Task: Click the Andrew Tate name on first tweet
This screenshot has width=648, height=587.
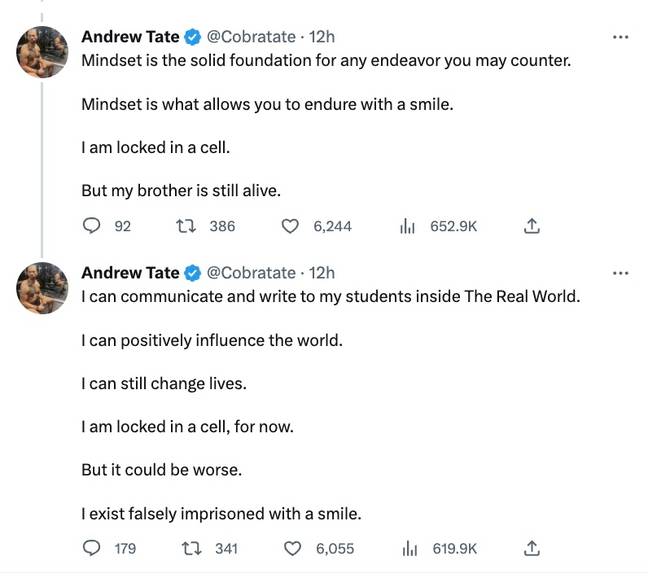Action: [130, 37]
